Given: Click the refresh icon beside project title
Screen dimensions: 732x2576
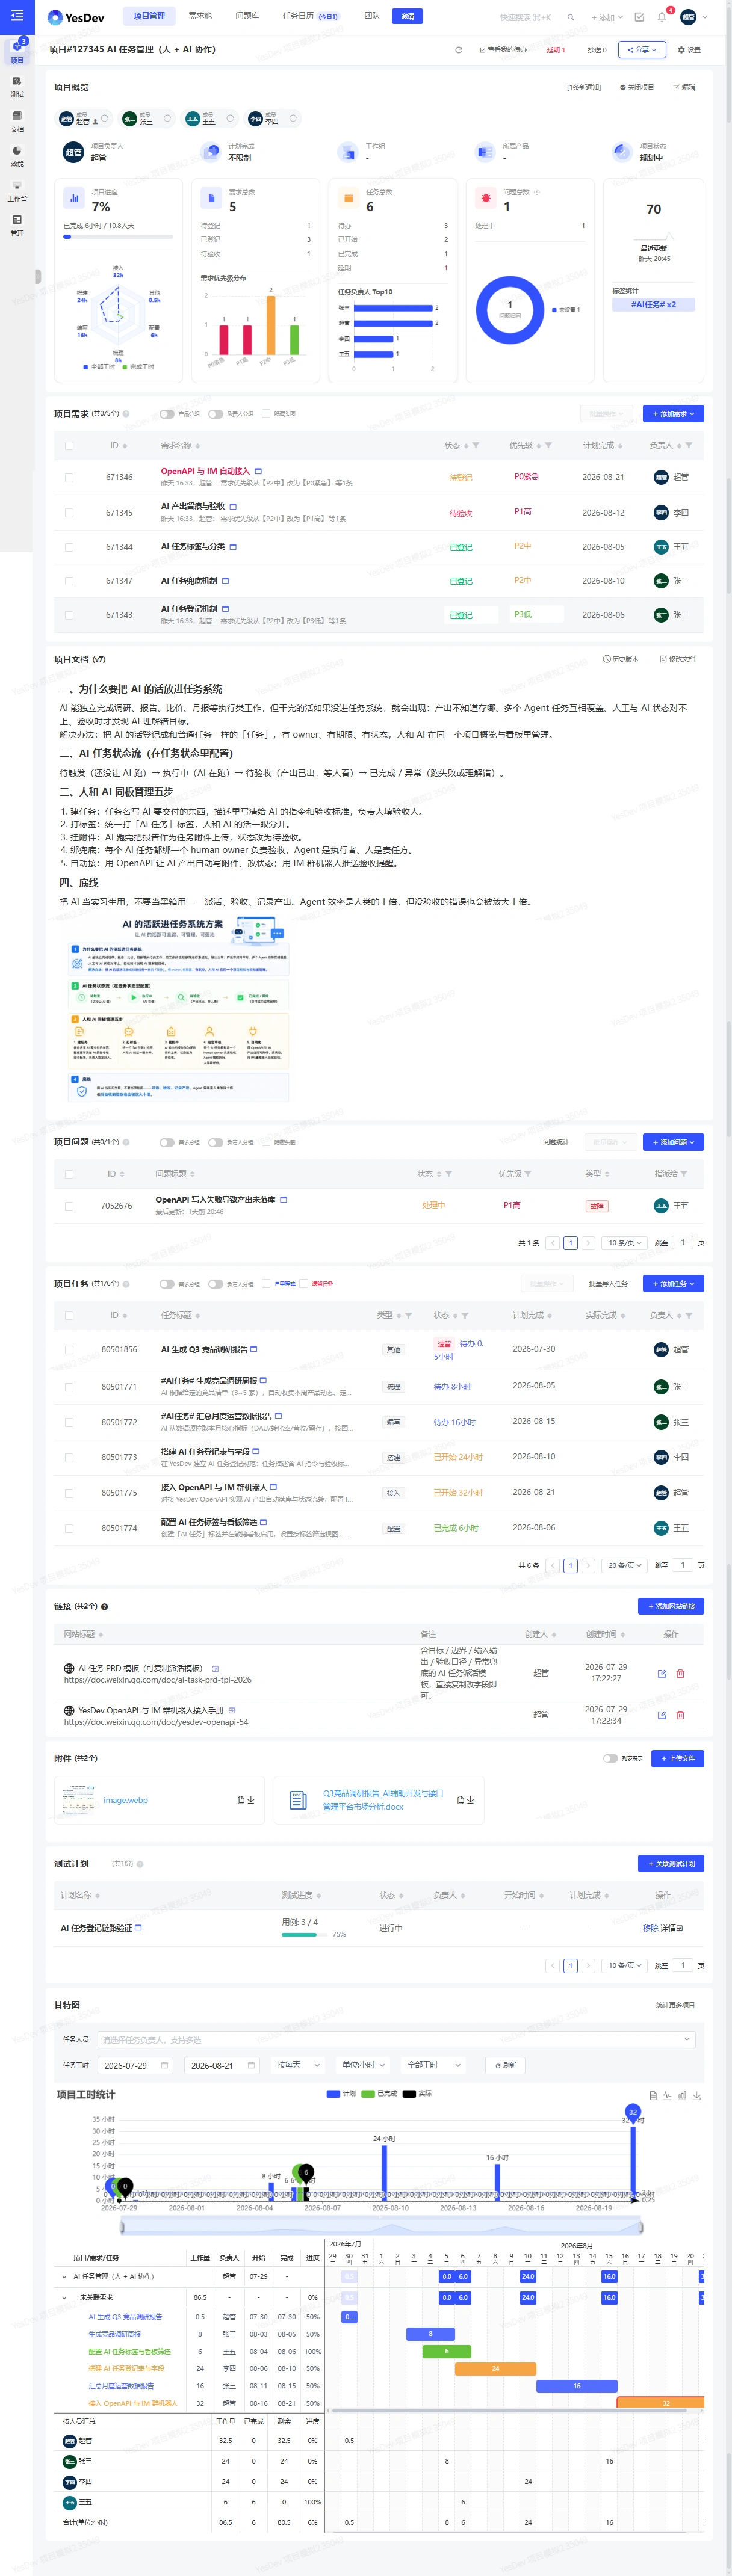Looking at the screenshot, I should click(458, 49).
